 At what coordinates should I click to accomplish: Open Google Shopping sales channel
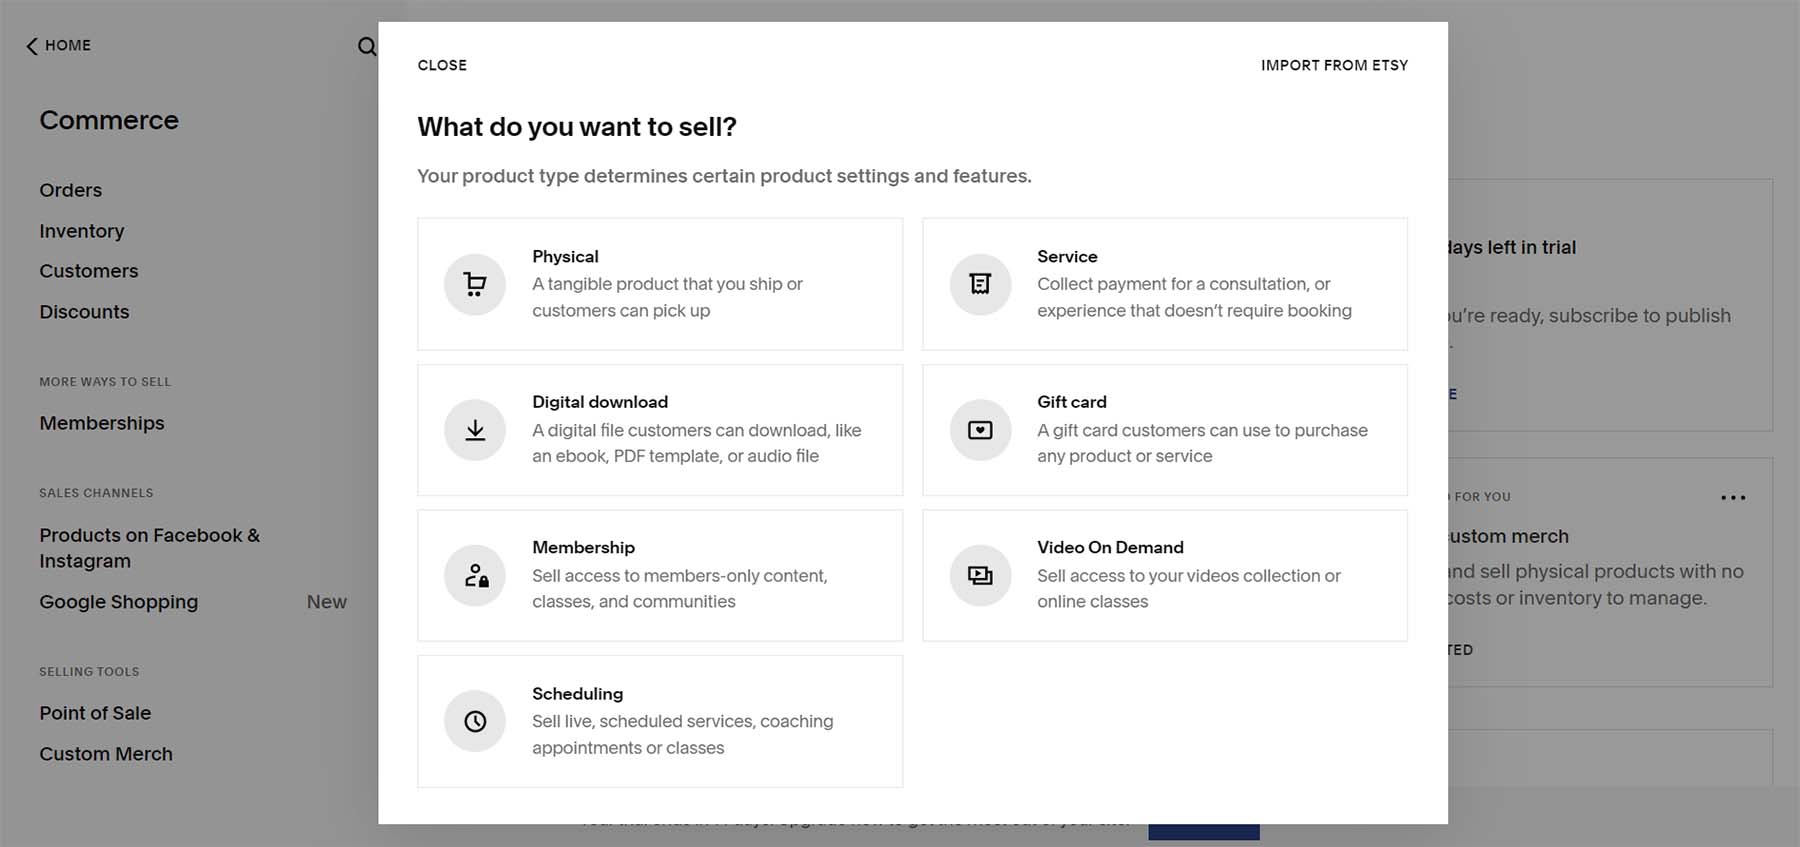click(x=119, y=602)
